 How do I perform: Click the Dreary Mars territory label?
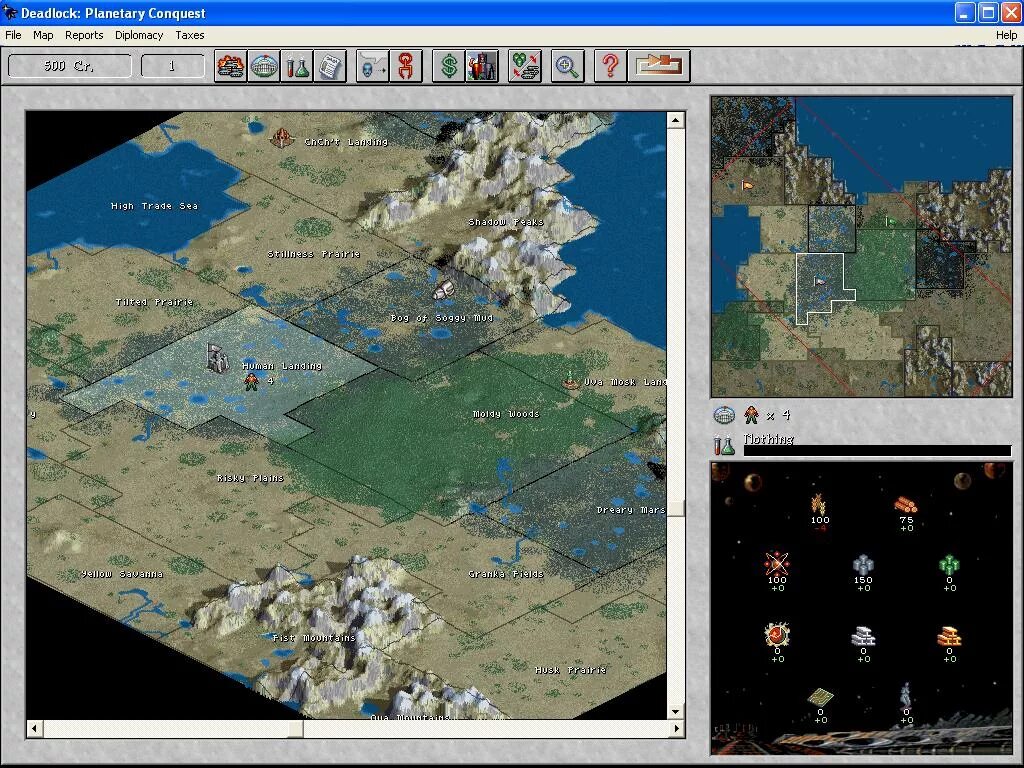point(631,510)
